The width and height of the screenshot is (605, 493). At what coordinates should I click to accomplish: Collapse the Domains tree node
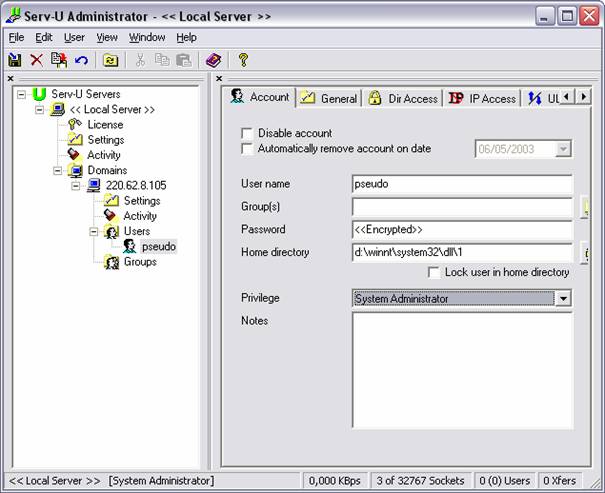point(57,170)
